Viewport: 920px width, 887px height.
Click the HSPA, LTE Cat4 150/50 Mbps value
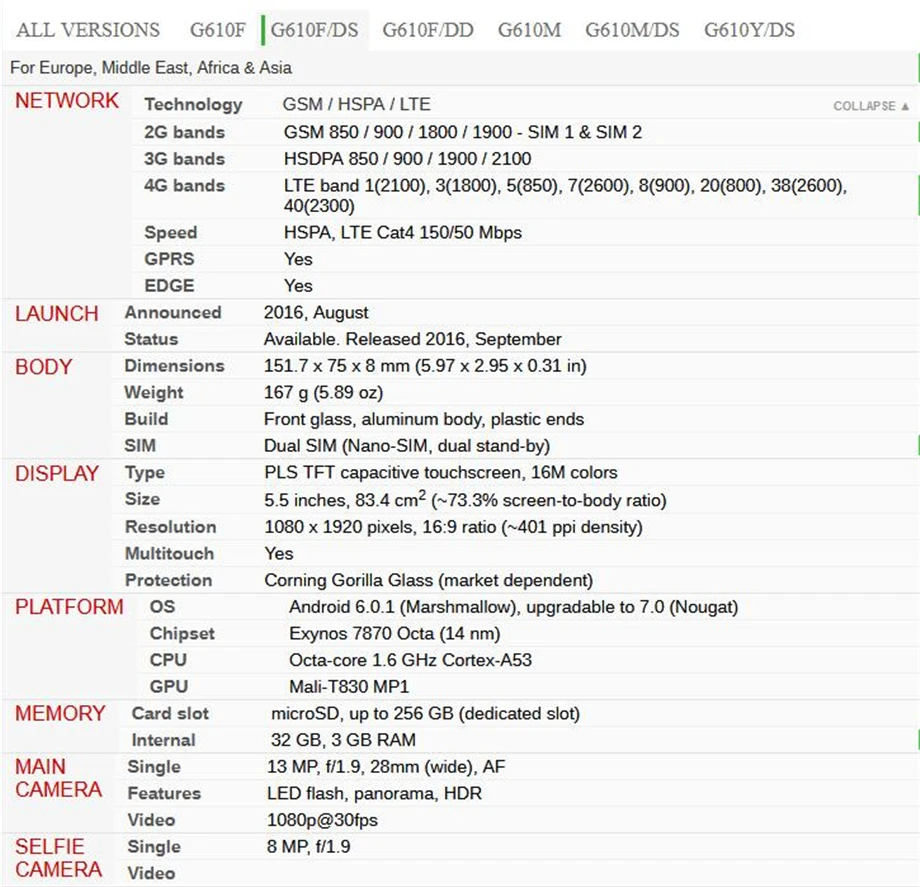click(x=403, y=233)
